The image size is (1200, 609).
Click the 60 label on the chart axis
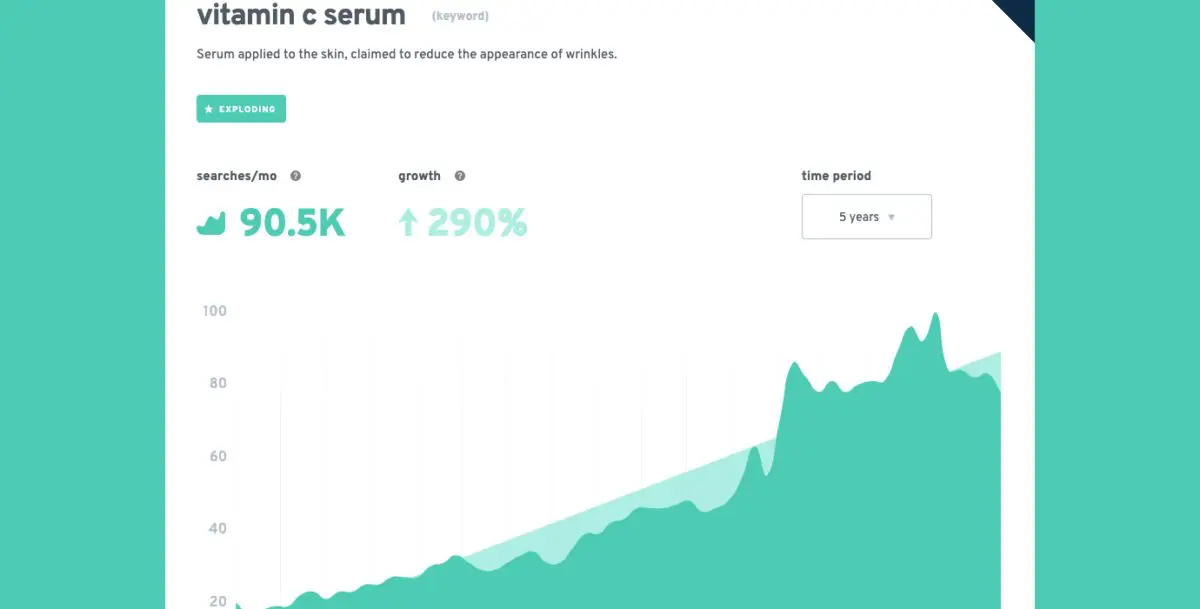(x=217, y=457)
